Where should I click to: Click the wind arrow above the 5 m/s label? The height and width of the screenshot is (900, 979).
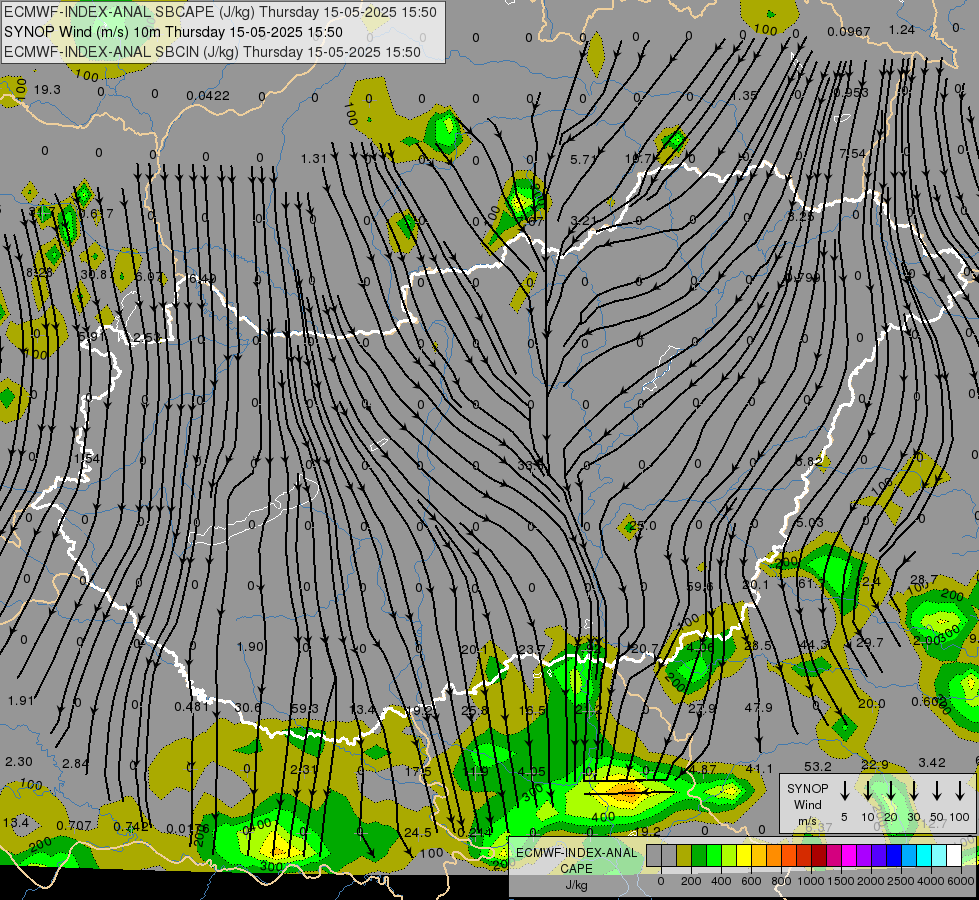845,791
